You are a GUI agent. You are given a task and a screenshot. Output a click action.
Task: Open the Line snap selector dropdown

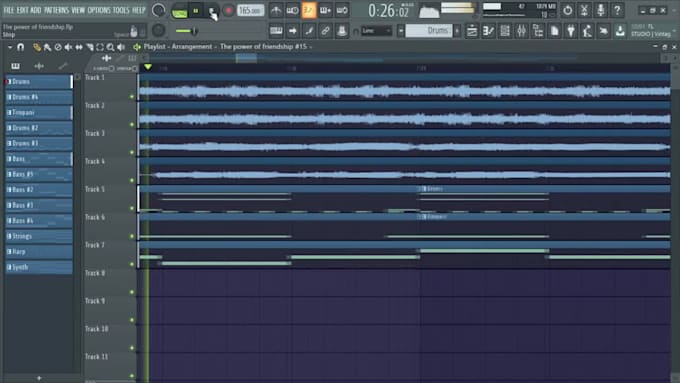tap(376, 31)
